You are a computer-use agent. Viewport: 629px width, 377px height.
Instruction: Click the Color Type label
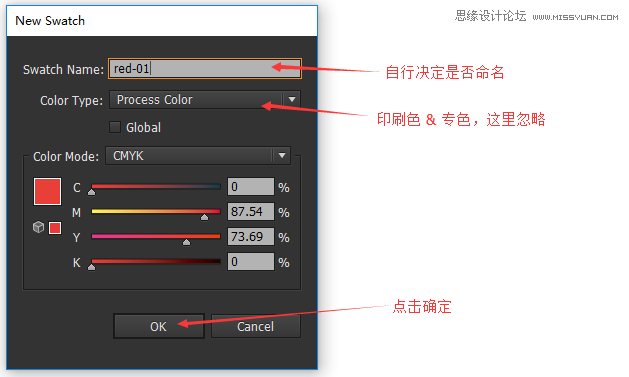(71, 101)
